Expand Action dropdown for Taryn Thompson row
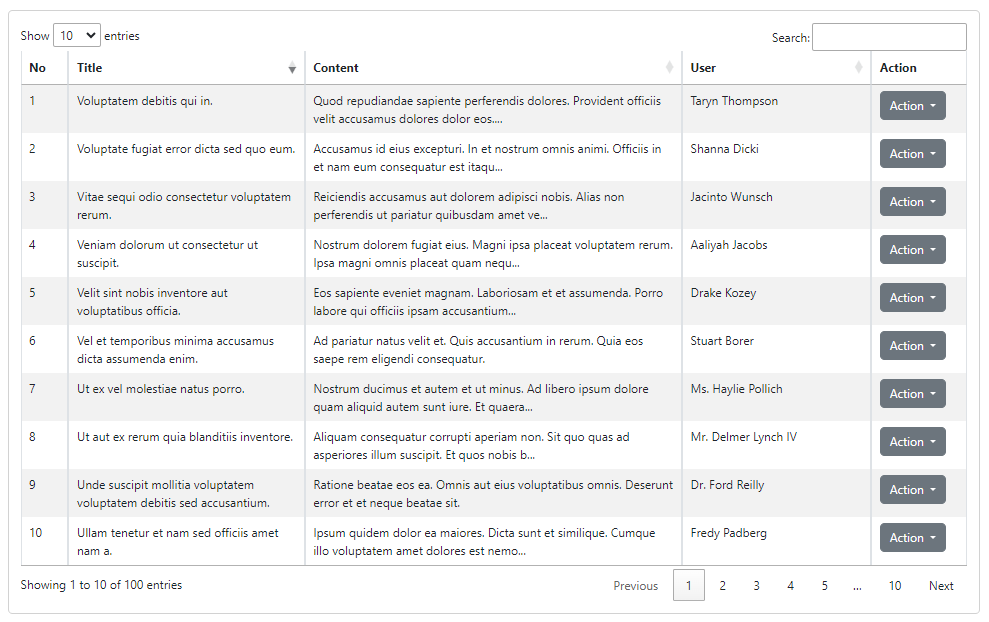Viewport: 989px width, 622px height. pos(913,106)
